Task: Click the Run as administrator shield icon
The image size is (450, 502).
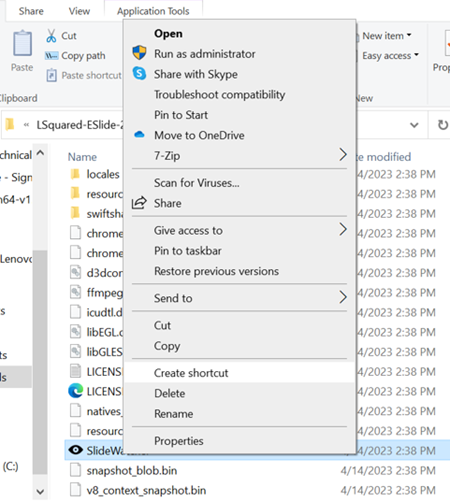Action: [x=139, y=53]
